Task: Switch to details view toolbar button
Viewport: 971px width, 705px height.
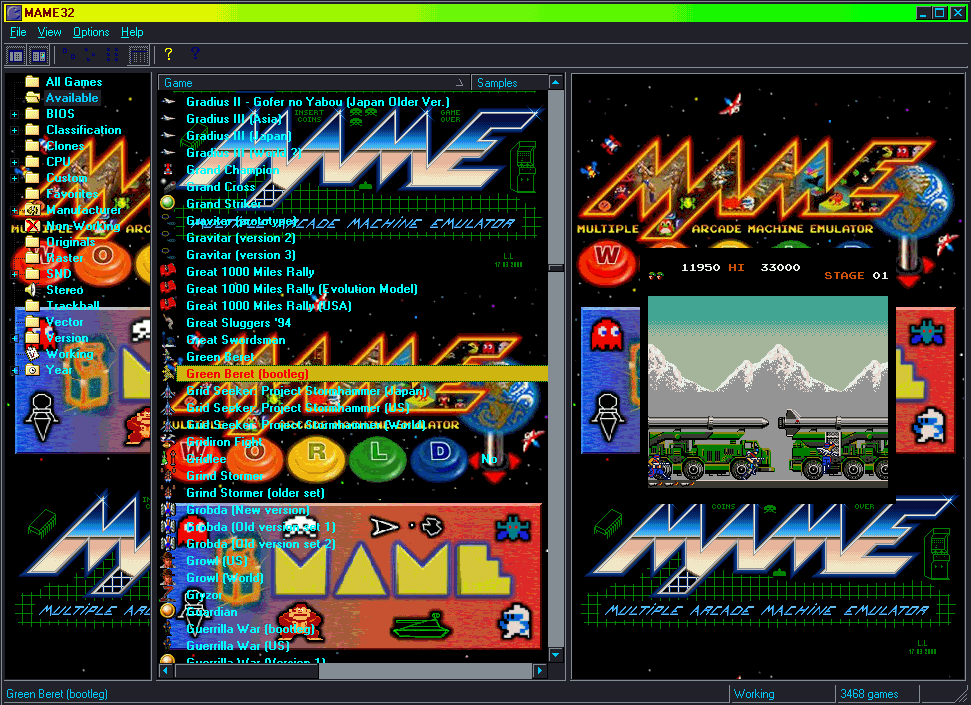Action: coord(139,55)
